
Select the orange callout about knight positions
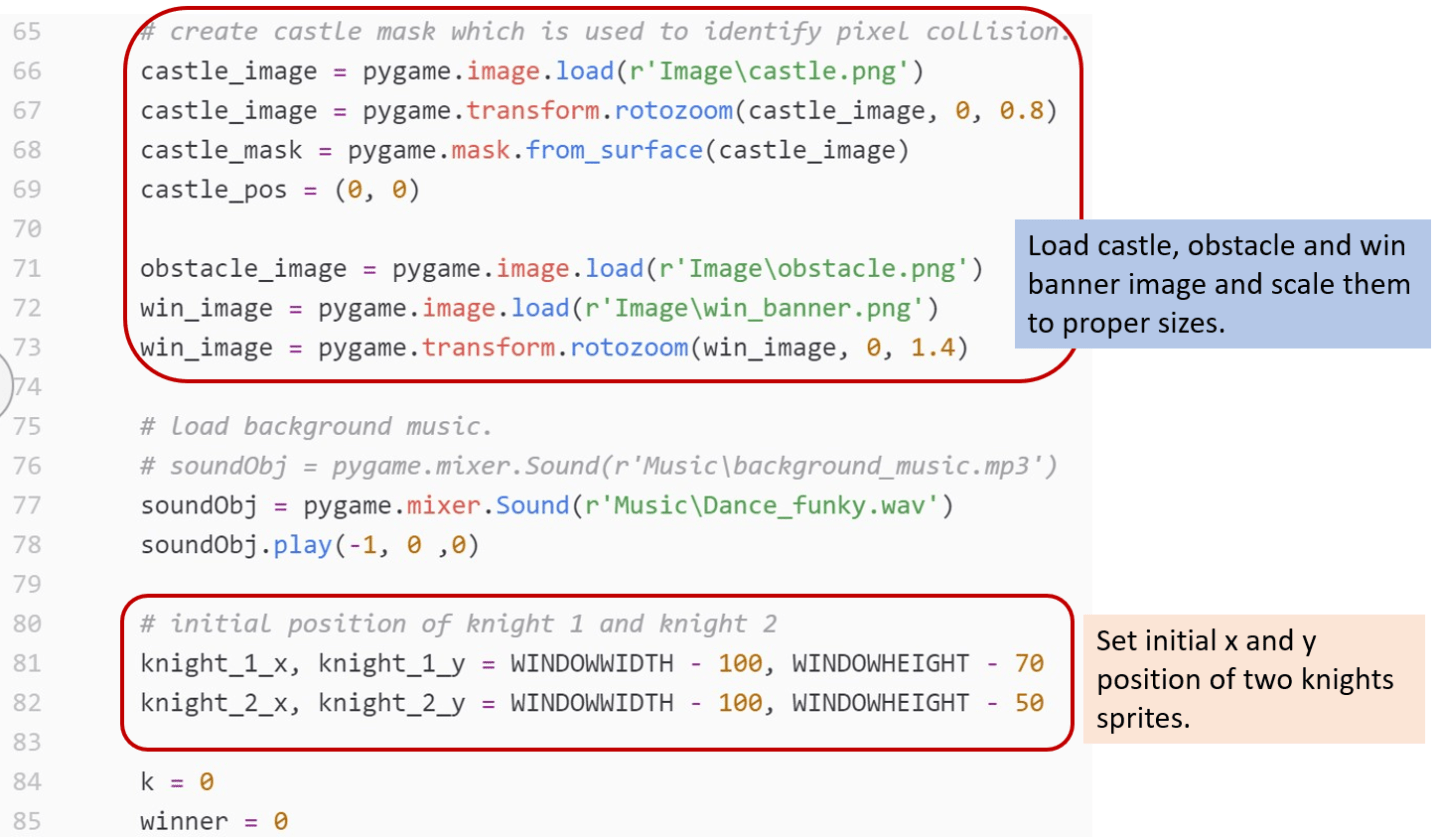click(1253, 679)
